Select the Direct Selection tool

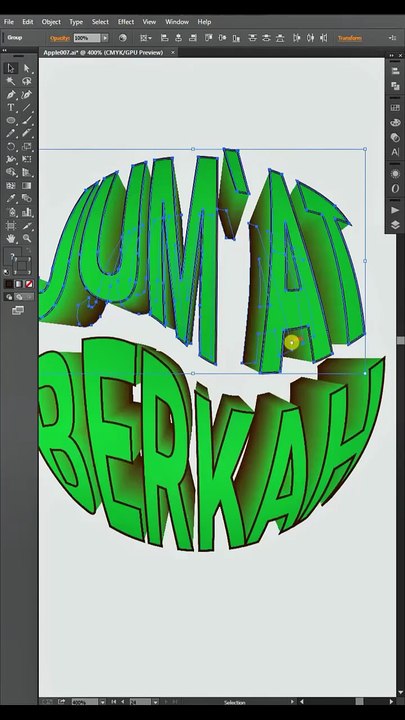[x=27, y=68]
